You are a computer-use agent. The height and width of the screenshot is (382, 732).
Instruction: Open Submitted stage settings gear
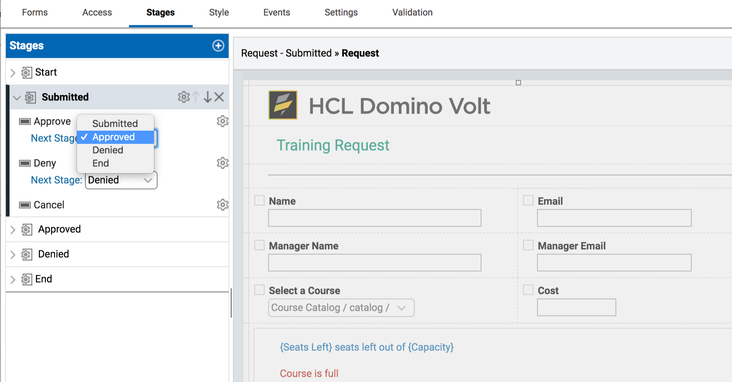click(183, 97)
